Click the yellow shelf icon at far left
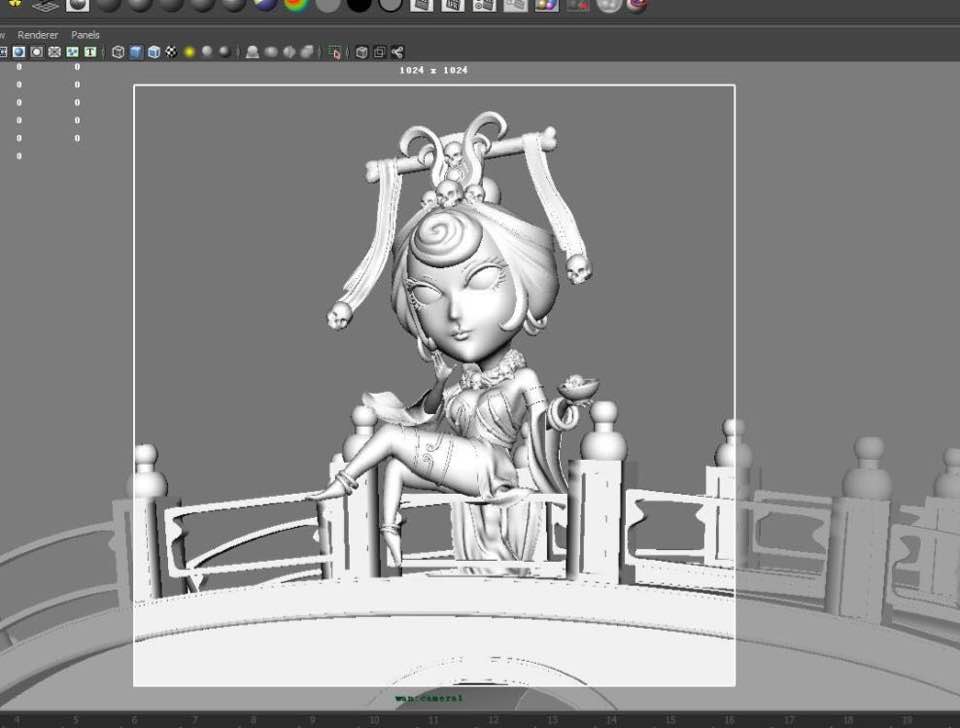This screenshot has height=728, width=960. pyautogui.click(x=15, y=4)
